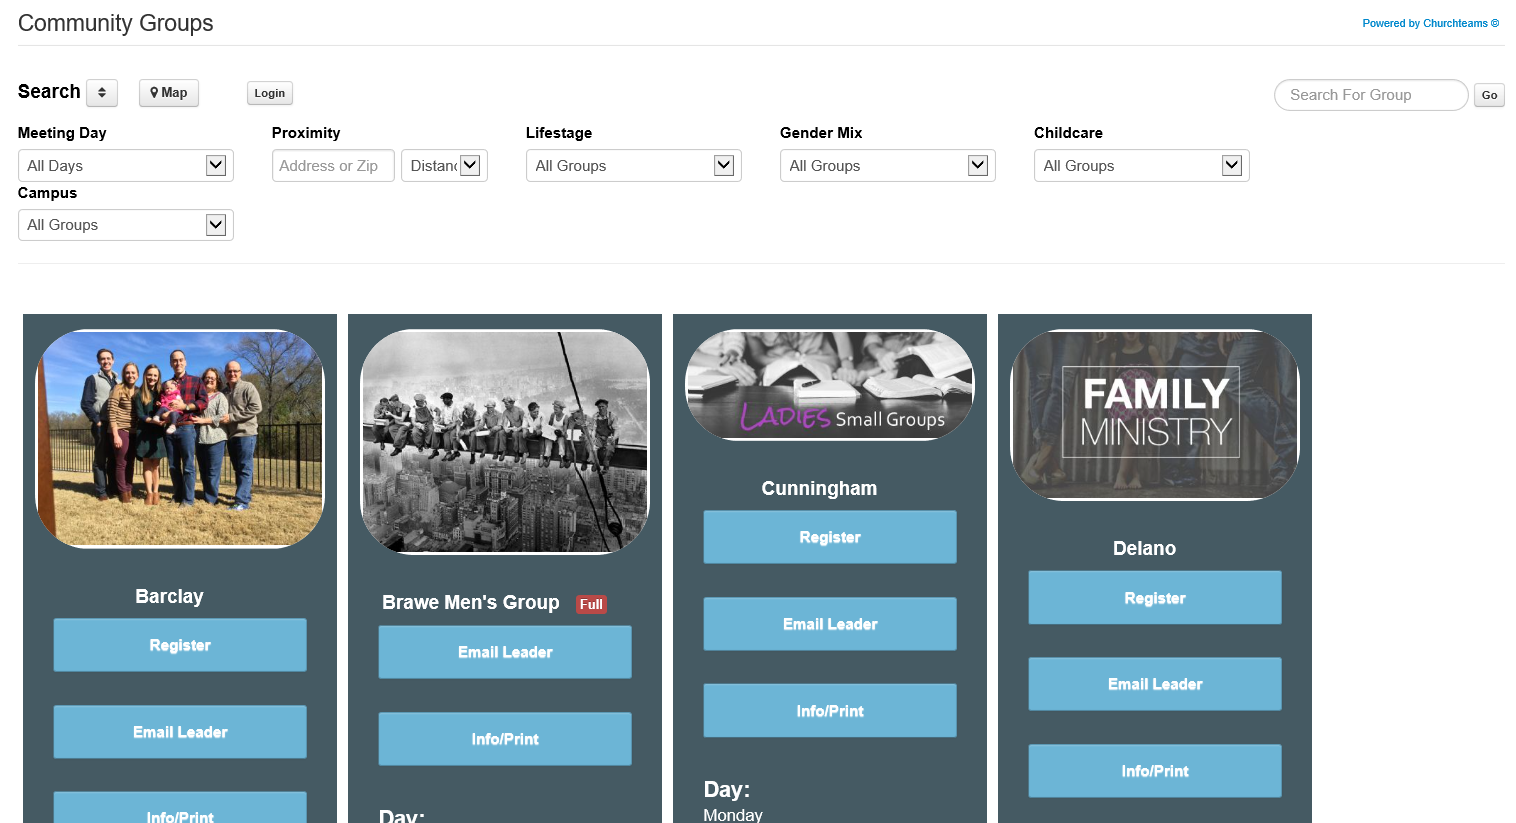Open the Campus dropdown
The width and height of the screenshot is (1516, 823).
point(126,225)
